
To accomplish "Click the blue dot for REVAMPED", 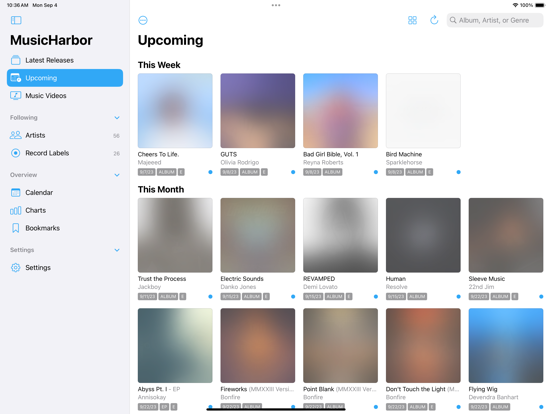I will click(376, 296).
